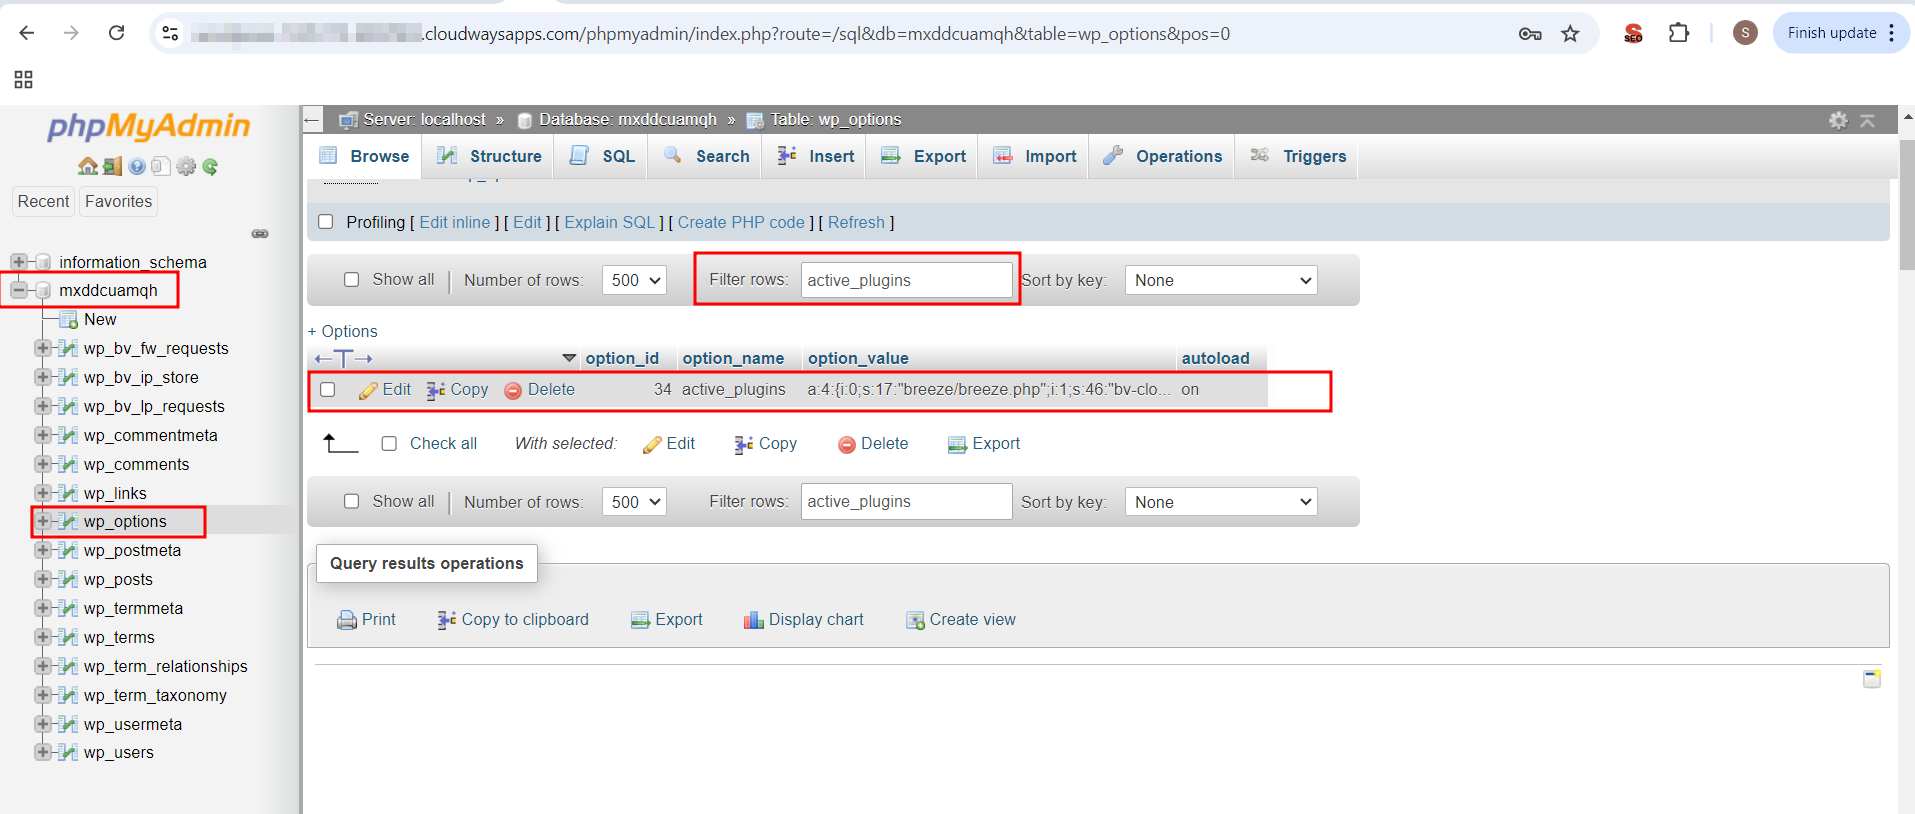Select the active_plugins row checkbox
Image resolution: width=1915 pixels, height=814 pixels.
(x=327, y=390)
